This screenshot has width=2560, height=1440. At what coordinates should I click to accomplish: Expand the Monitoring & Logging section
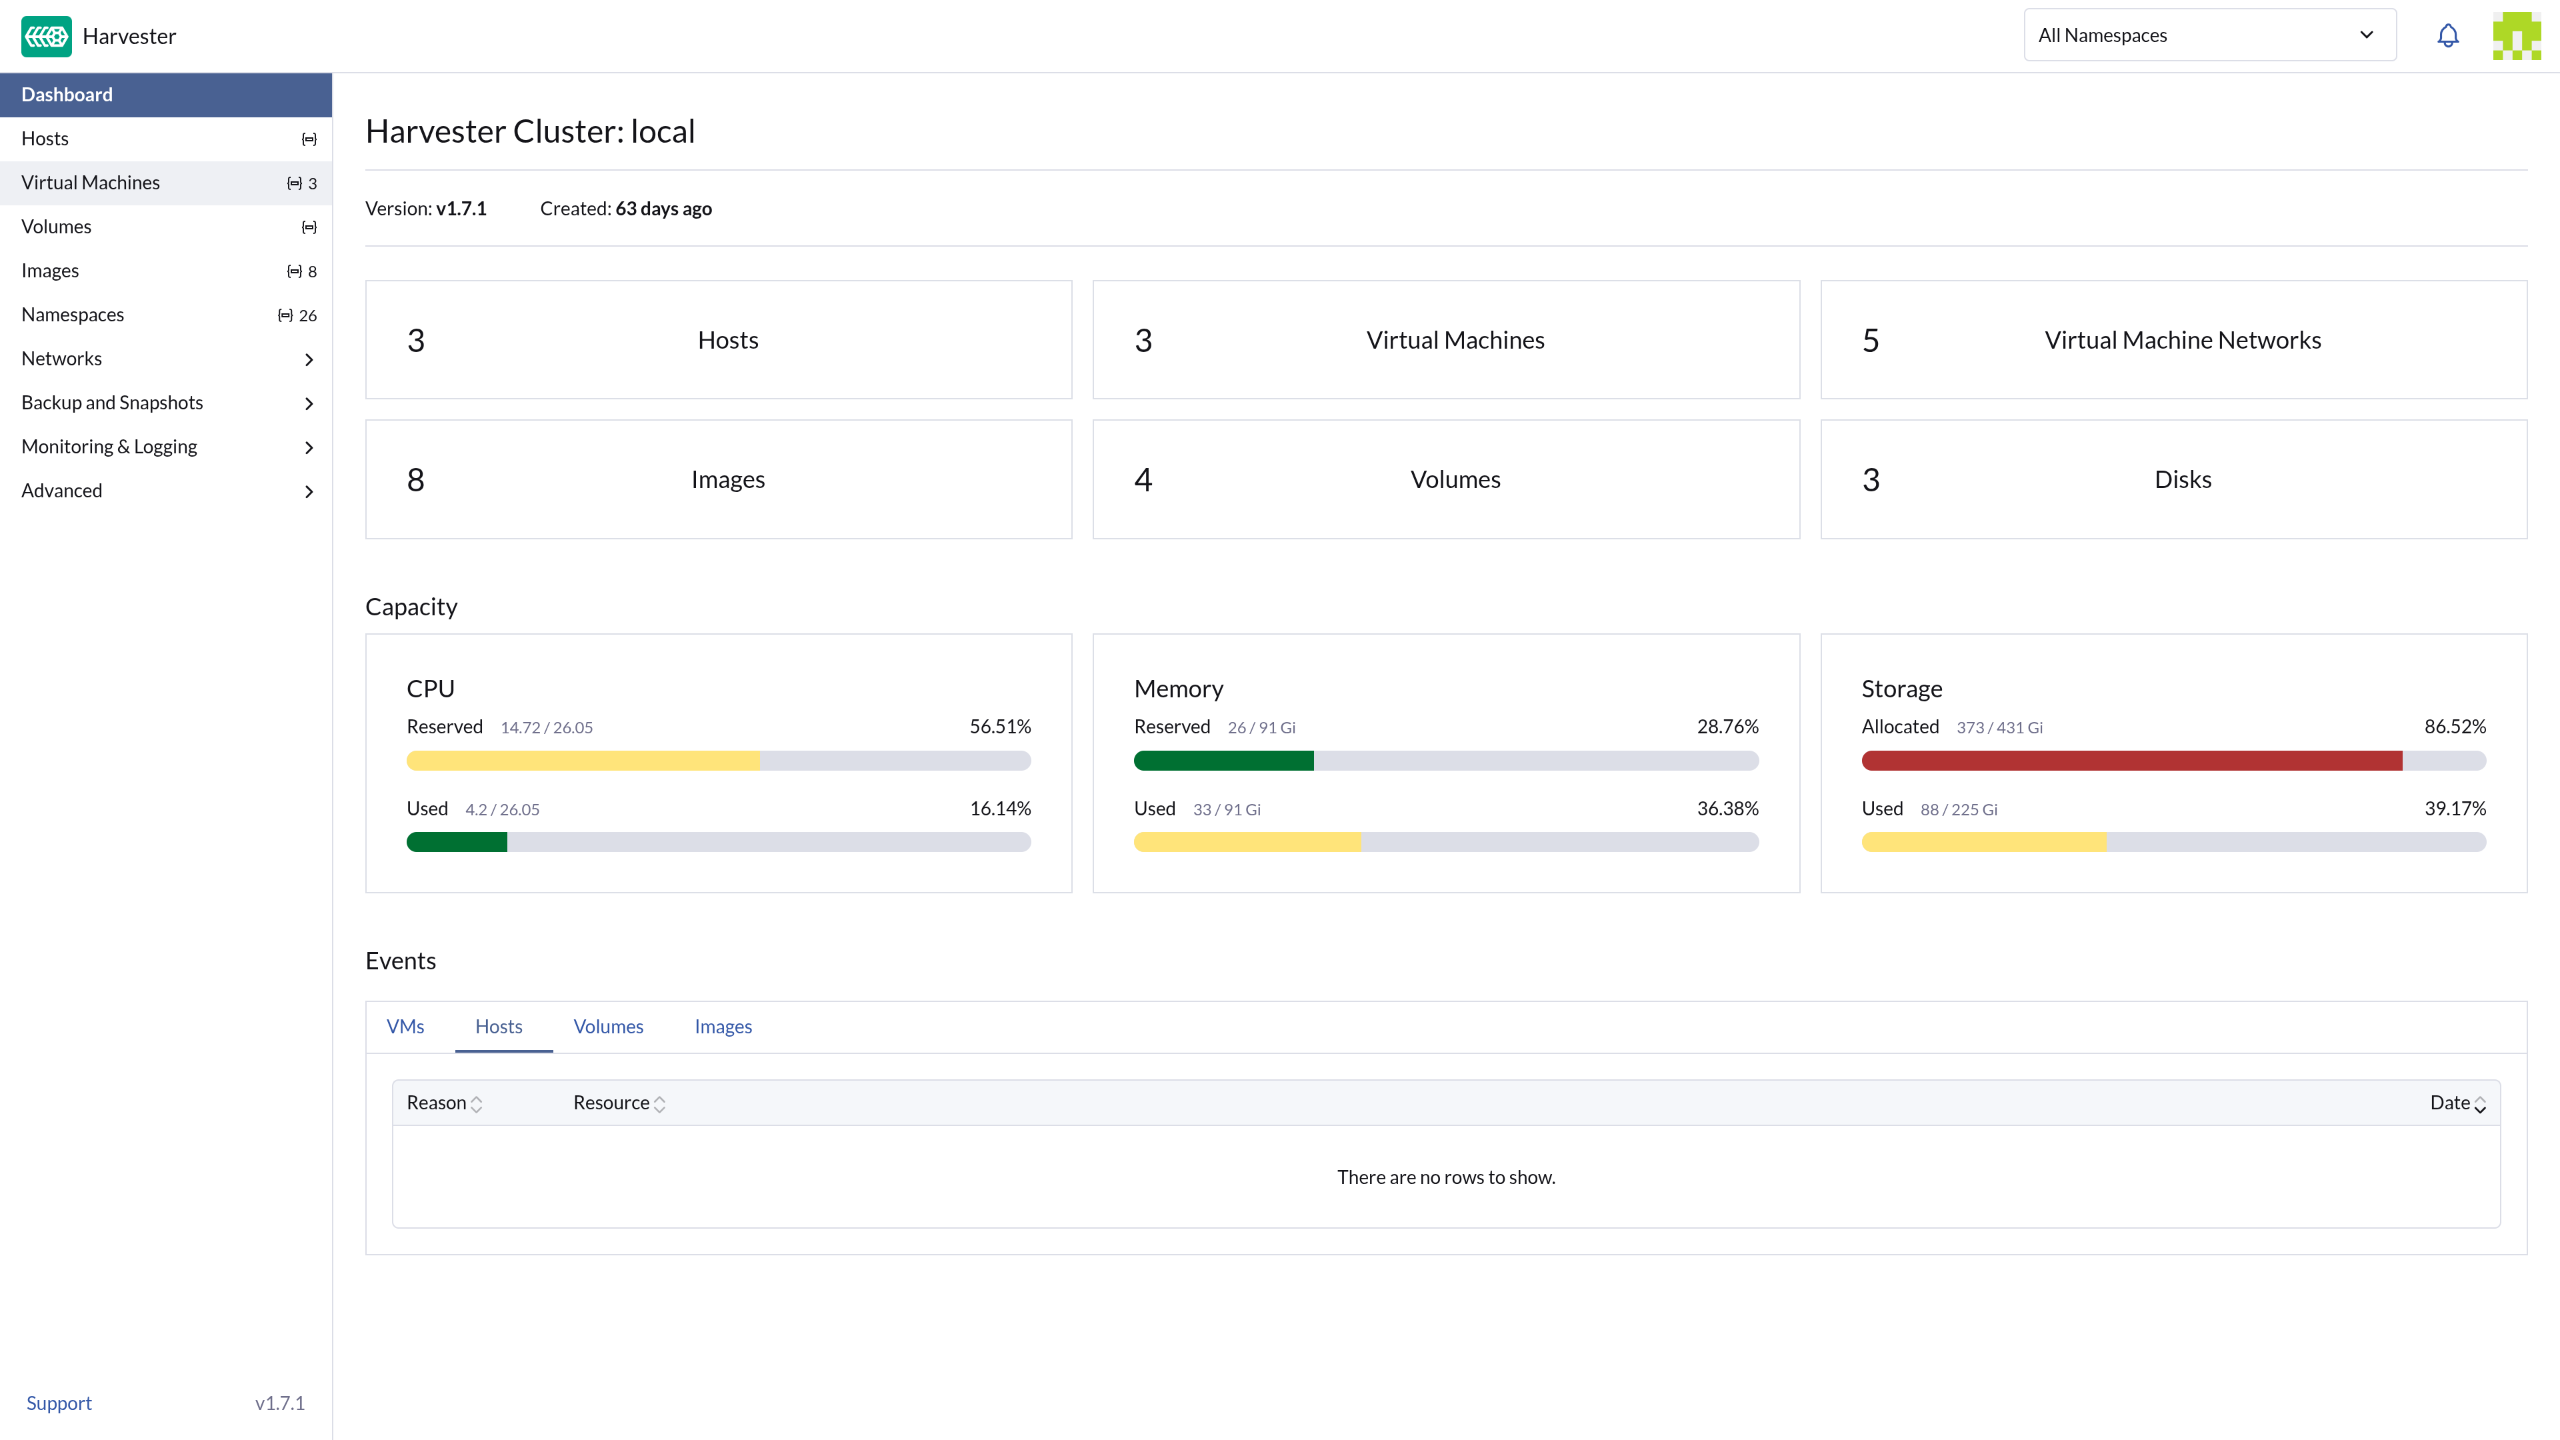click(166, 447)
